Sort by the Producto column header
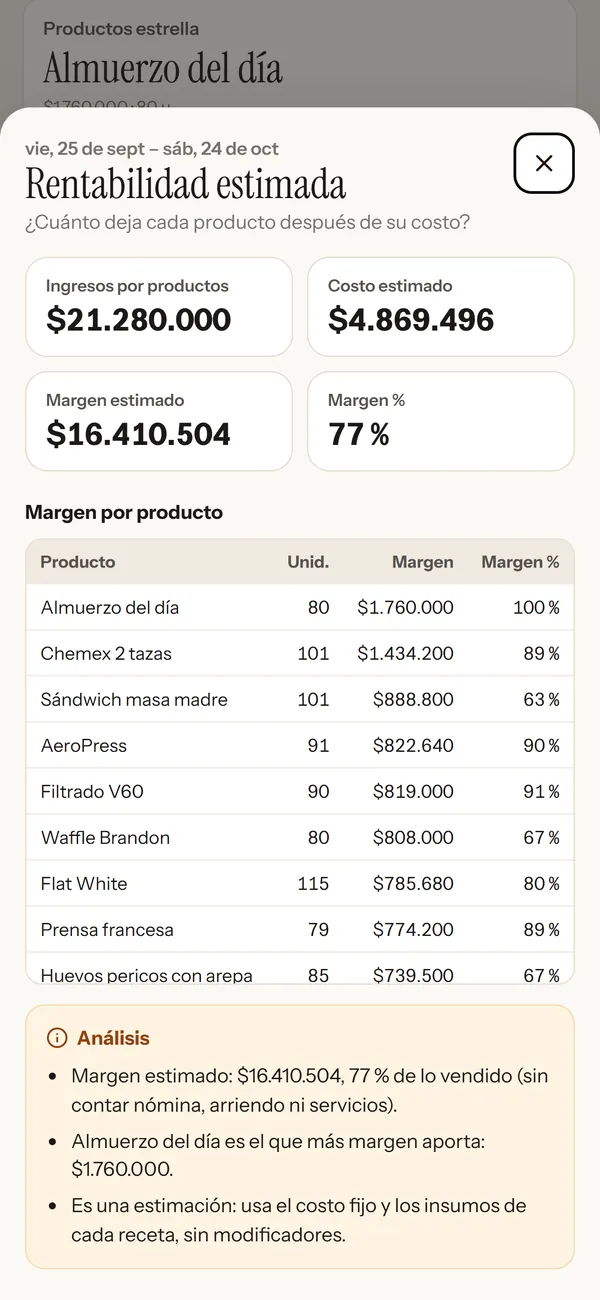 pyautogui.click(x=78, y=562)
